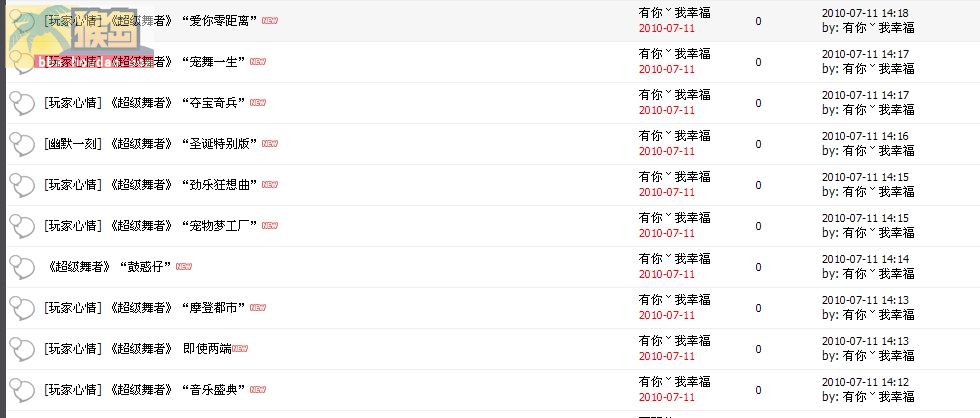The height and width of the screenshot is (418, 980).
Task: Go to last post dated 2010-07-11 14:12
Action: pyautogui.click(x=865, y=382)
